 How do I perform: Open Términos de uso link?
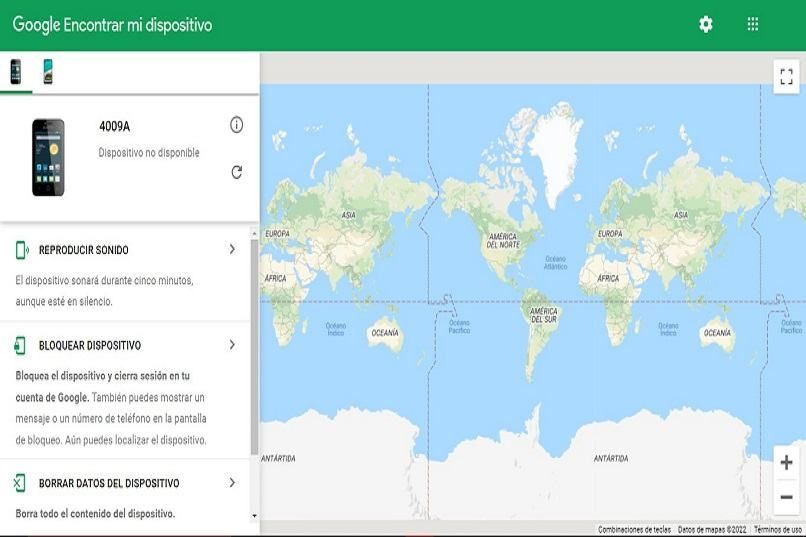[778, 530]
